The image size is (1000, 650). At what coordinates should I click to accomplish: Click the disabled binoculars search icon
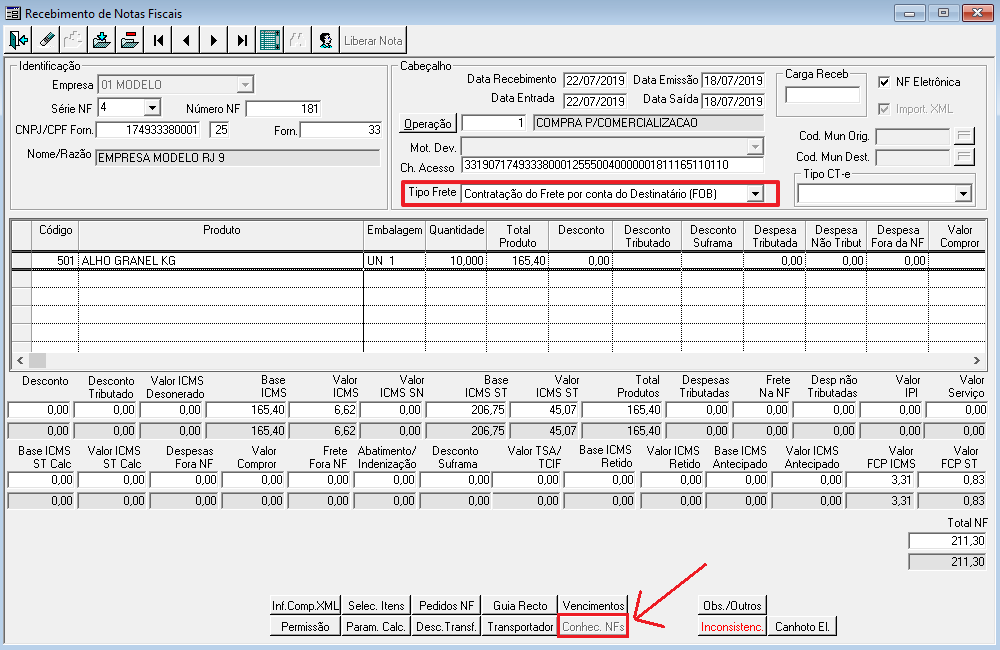[297, 40]
